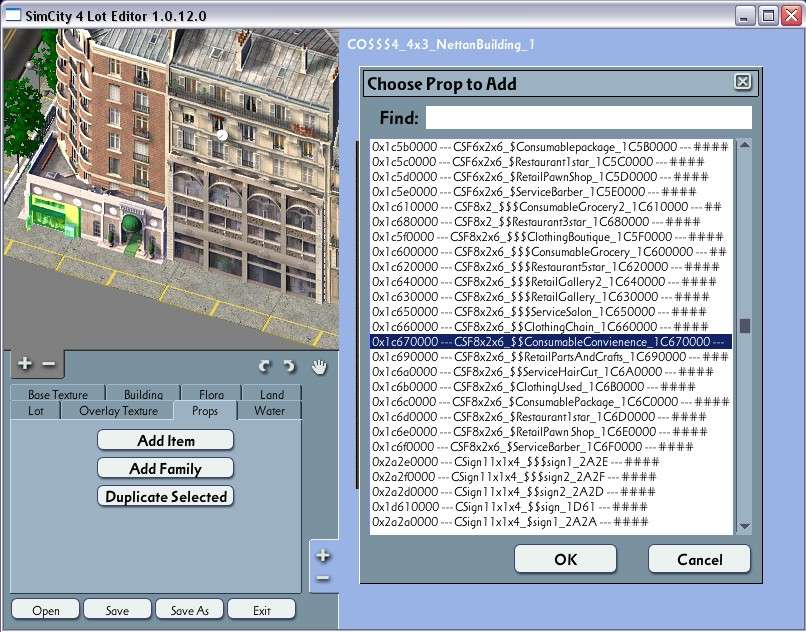This screenshot has width=806, height=632.
Task: Close the SimCity 4 Lot Editor window
Action: (x=792, y=15)
